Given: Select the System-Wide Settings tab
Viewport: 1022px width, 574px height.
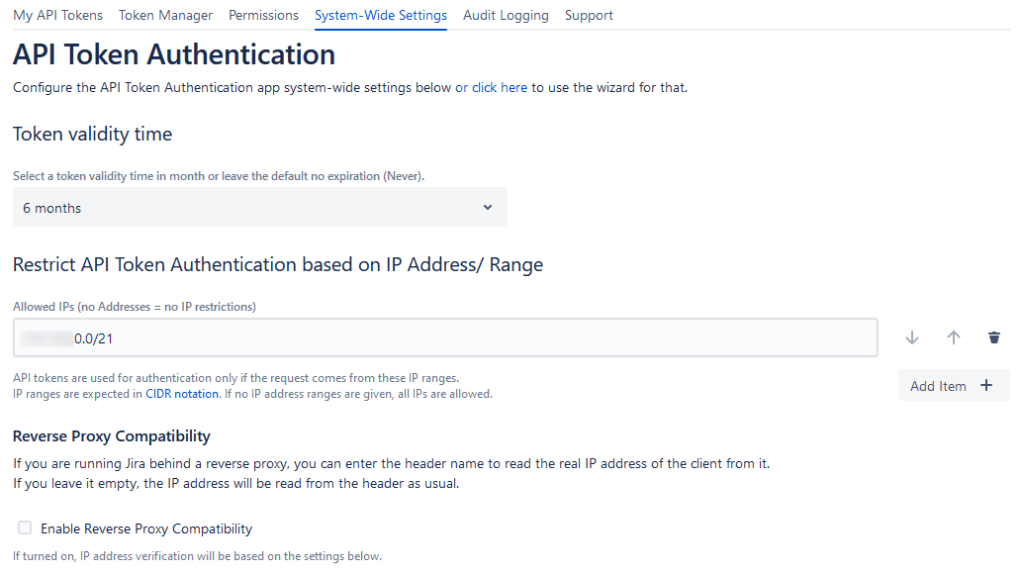Looking at the screenshot, I should (x=380, y=15).
